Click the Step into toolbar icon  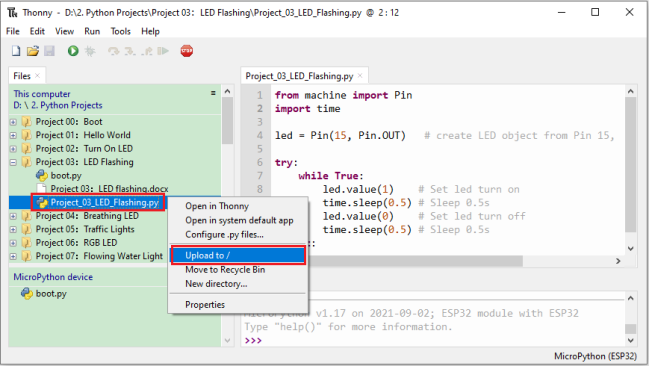130,51
